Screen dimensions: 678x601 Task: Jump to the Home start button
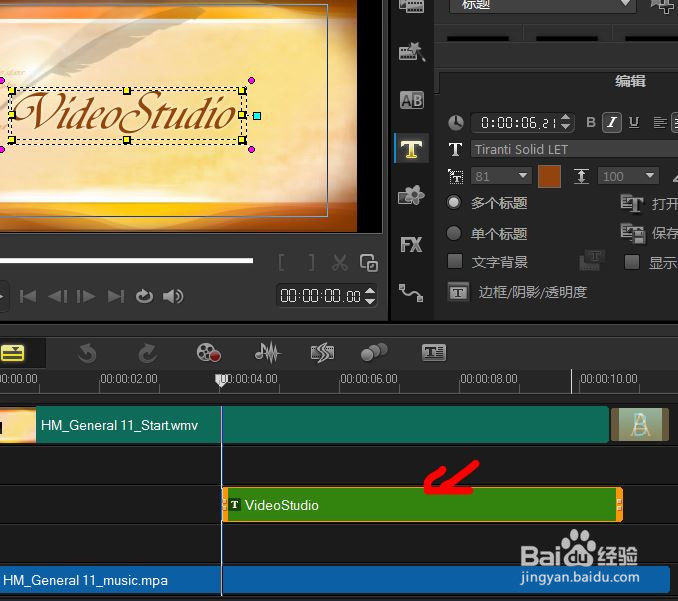28,296
